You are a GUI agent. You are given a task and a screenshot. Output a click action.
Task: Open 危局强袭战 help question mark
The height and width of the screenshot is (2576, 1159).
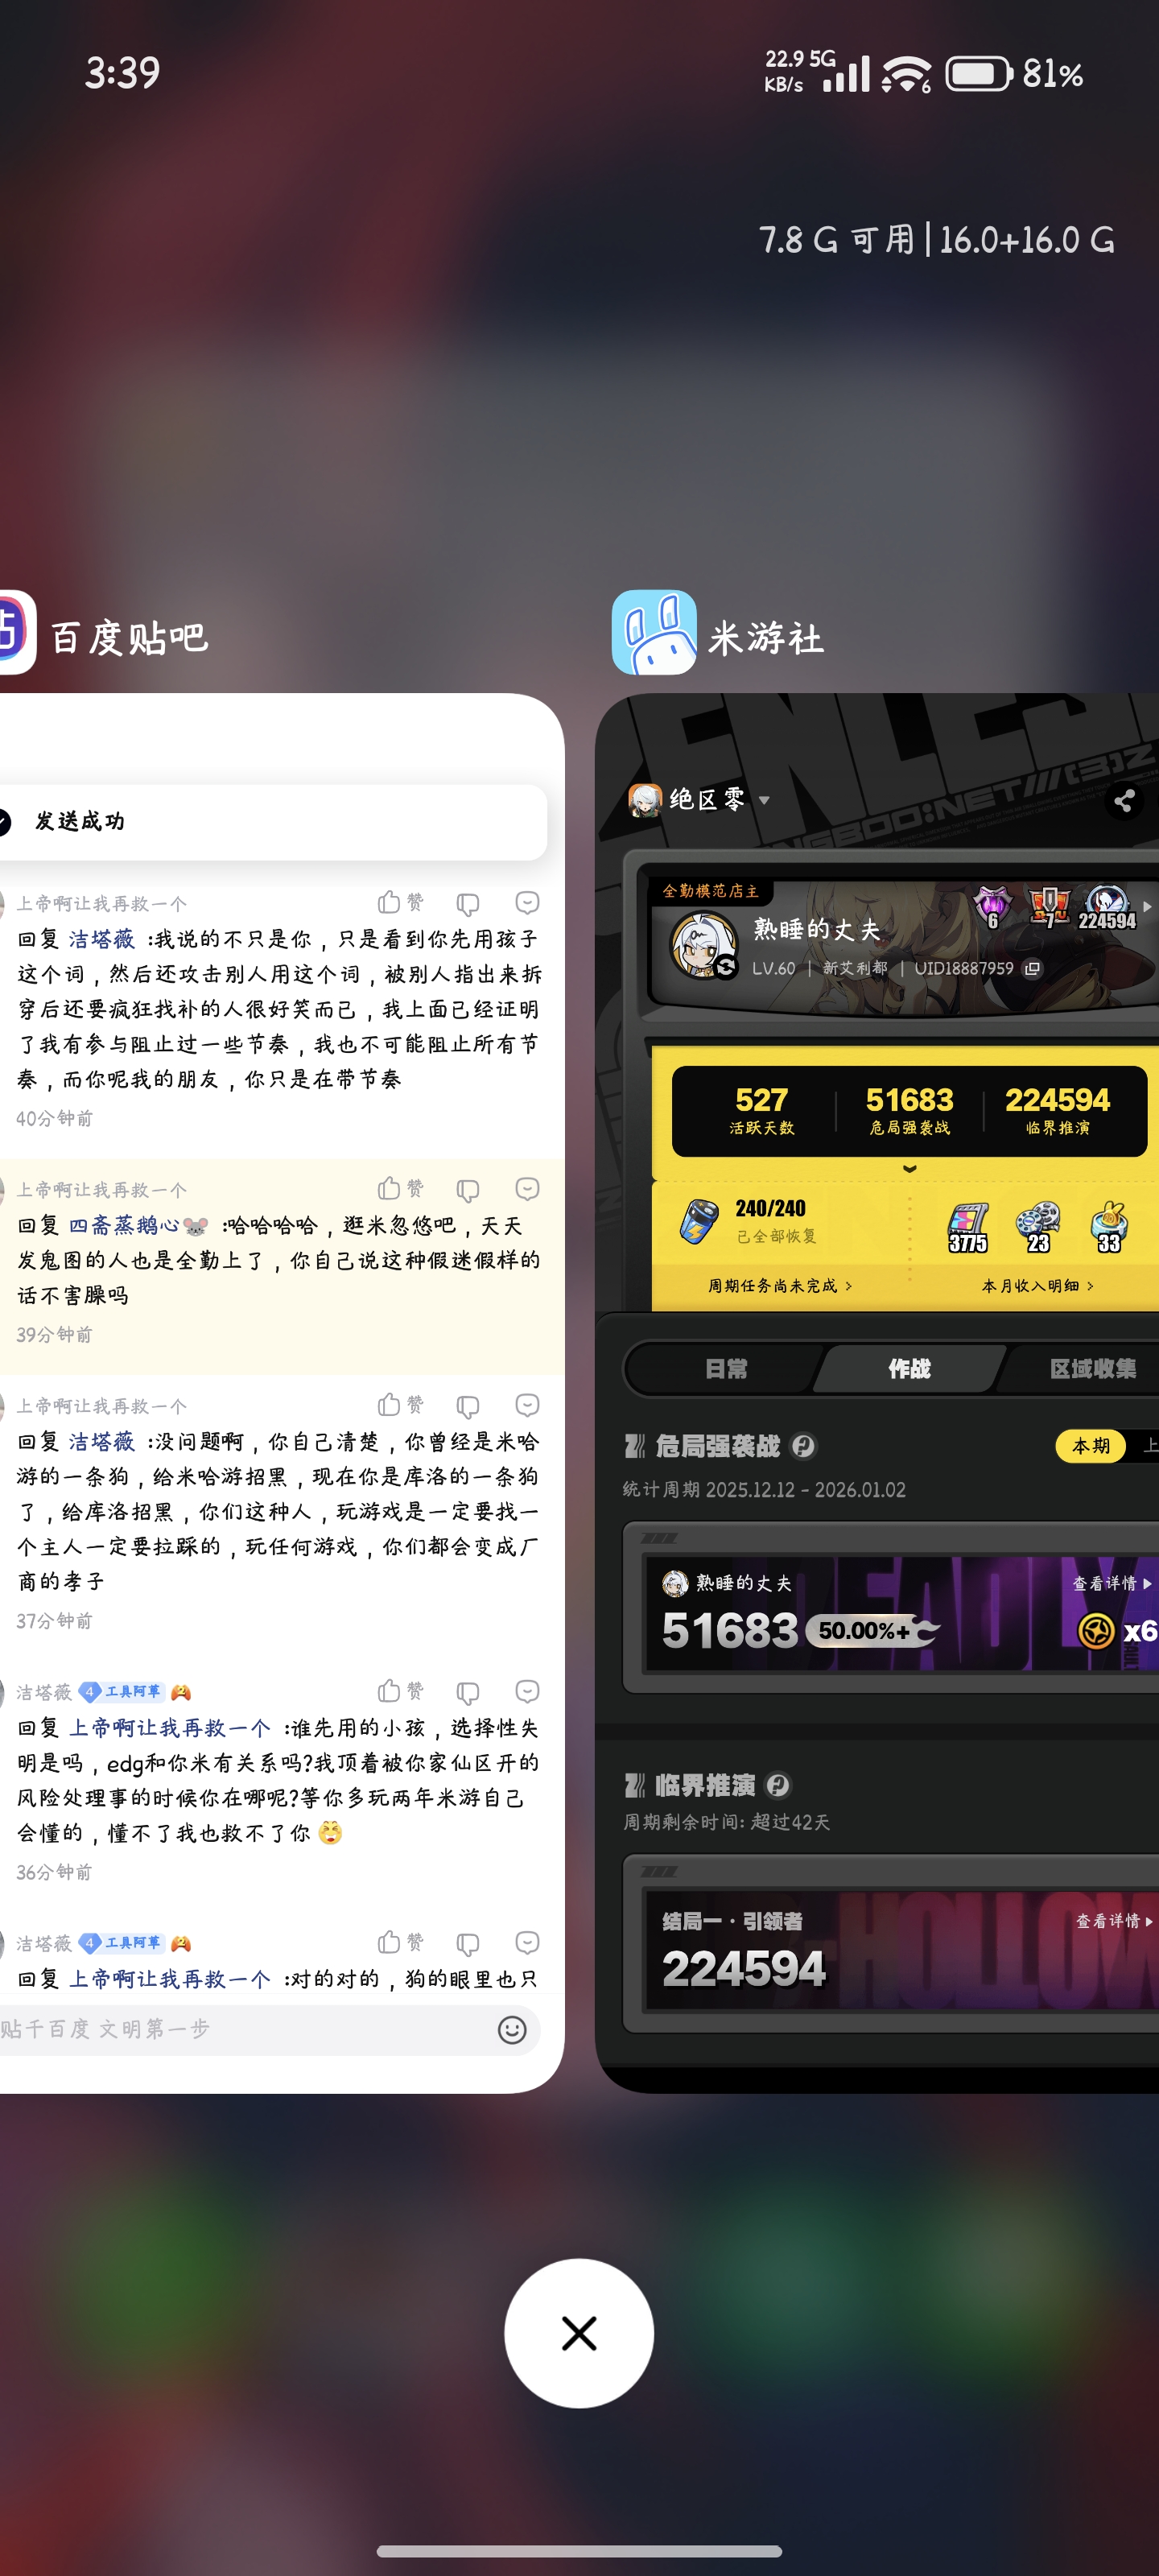point(803,1446)
